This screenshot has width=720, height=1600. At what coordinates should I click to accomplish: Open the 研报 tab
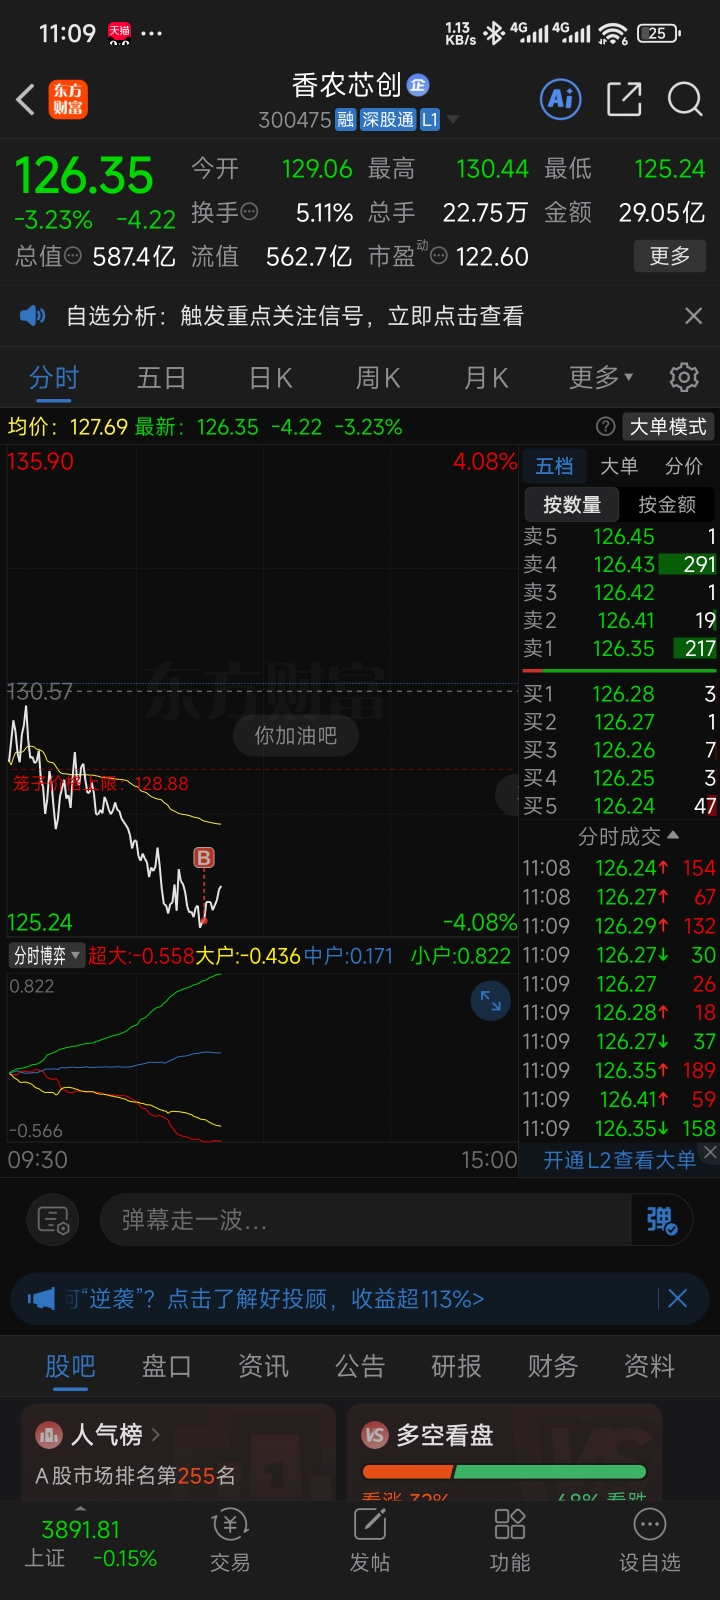(456, 1366)
